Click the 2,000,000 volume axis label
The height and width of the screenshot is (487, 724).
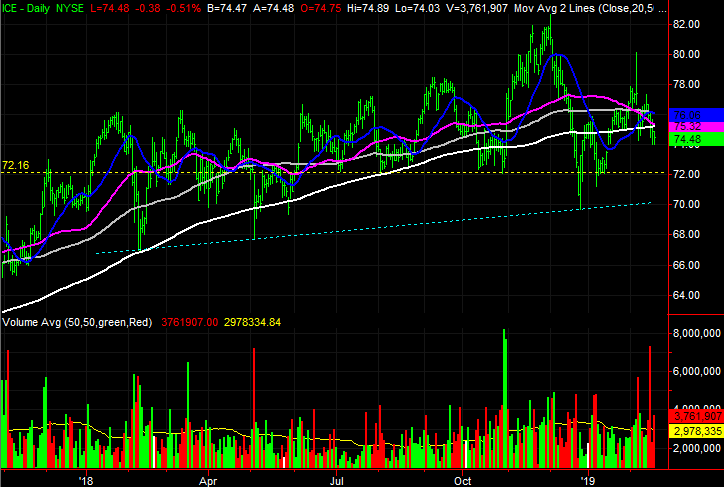tap(697, 448)
